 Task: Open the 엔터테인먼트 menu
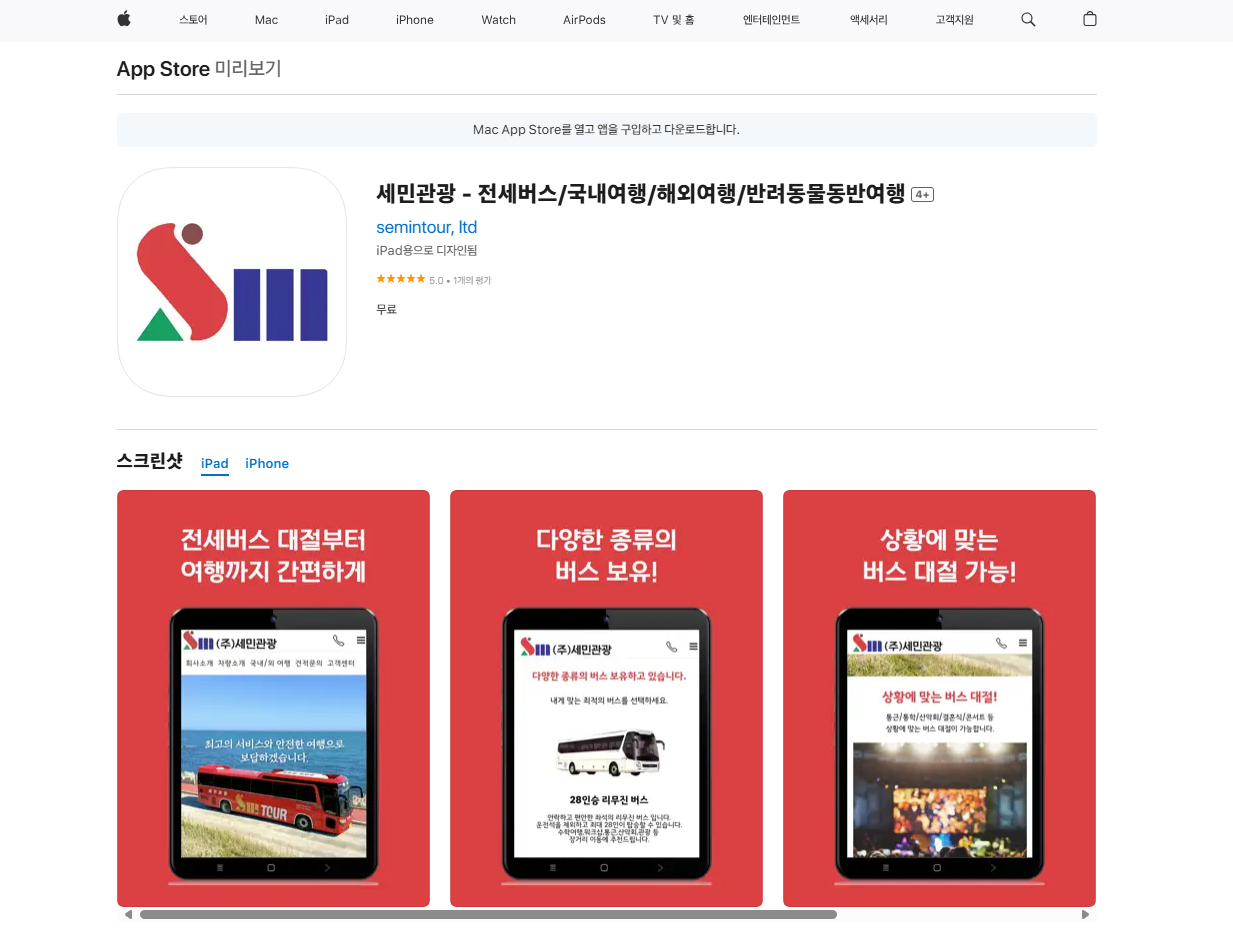(771, 20)
